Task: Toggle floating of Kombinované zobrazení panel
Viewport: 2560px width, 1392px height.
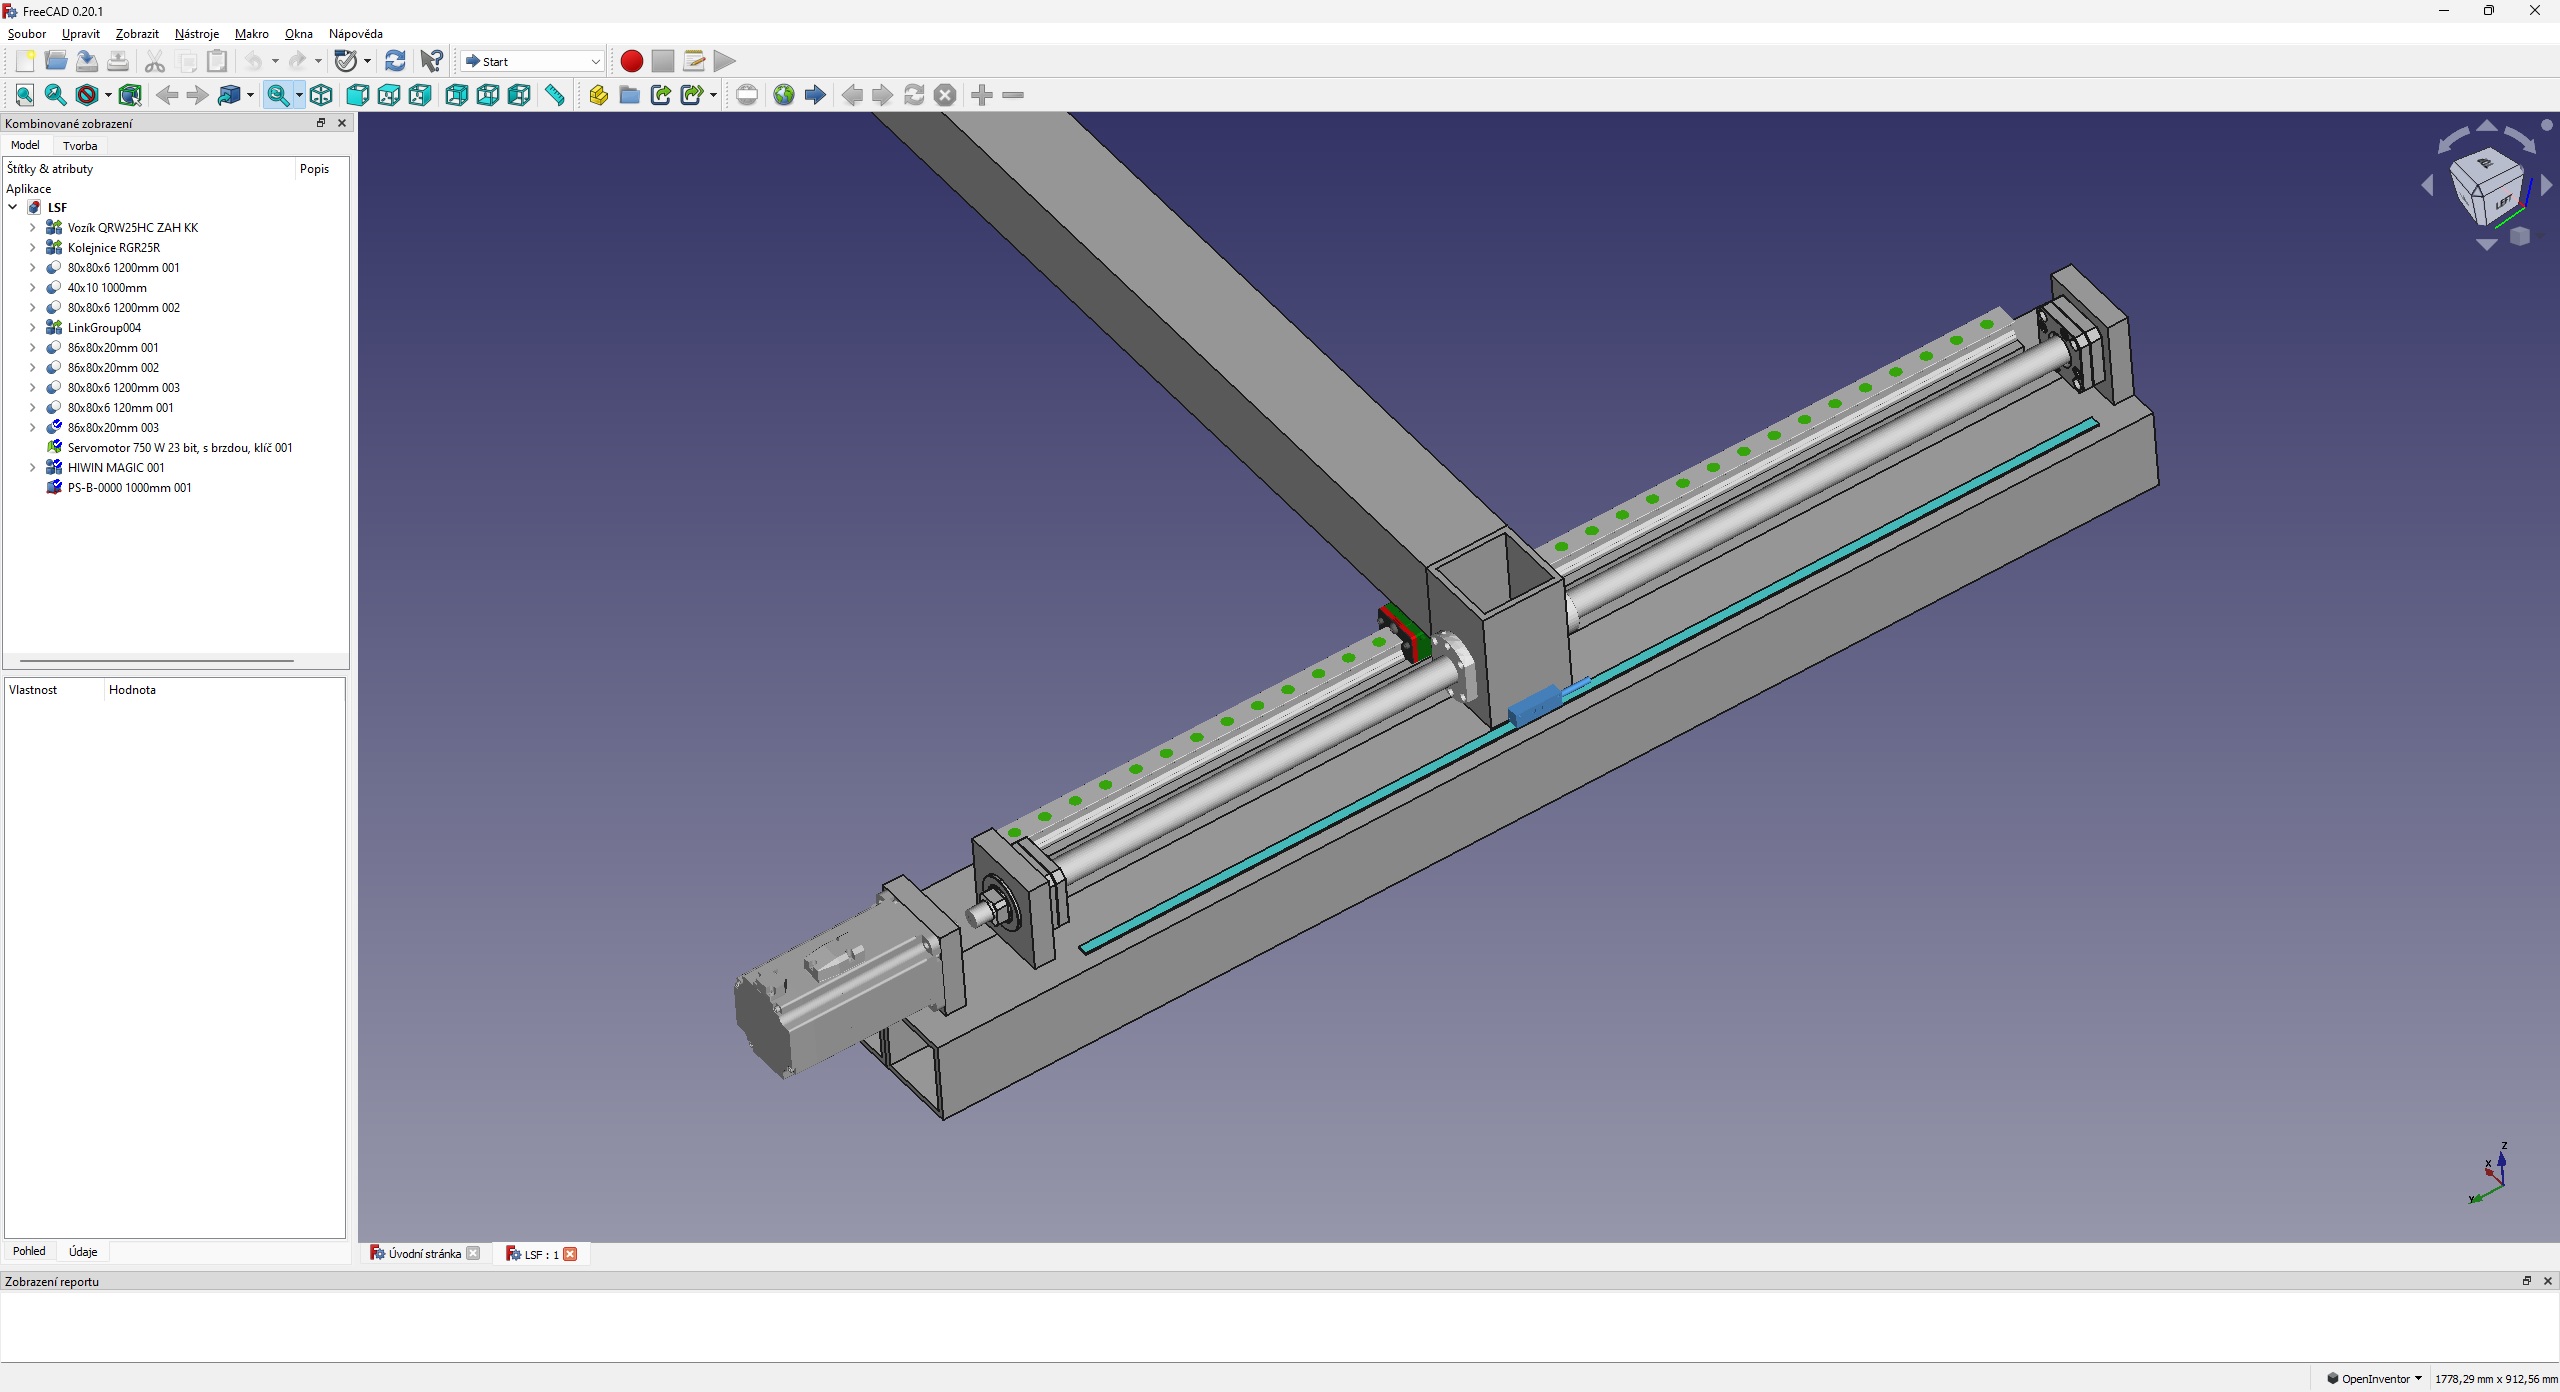Action: pos(321,123)
